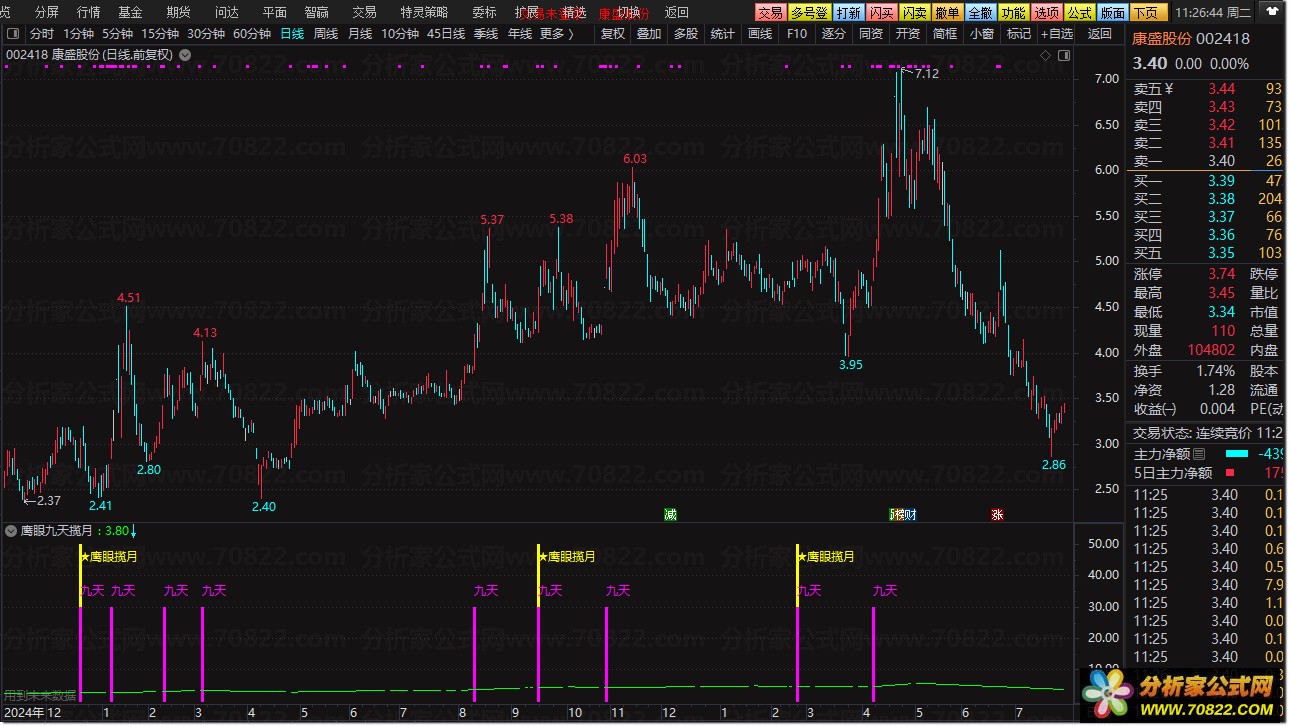Click 复权 in the chart toolbar

click(612, 33)
